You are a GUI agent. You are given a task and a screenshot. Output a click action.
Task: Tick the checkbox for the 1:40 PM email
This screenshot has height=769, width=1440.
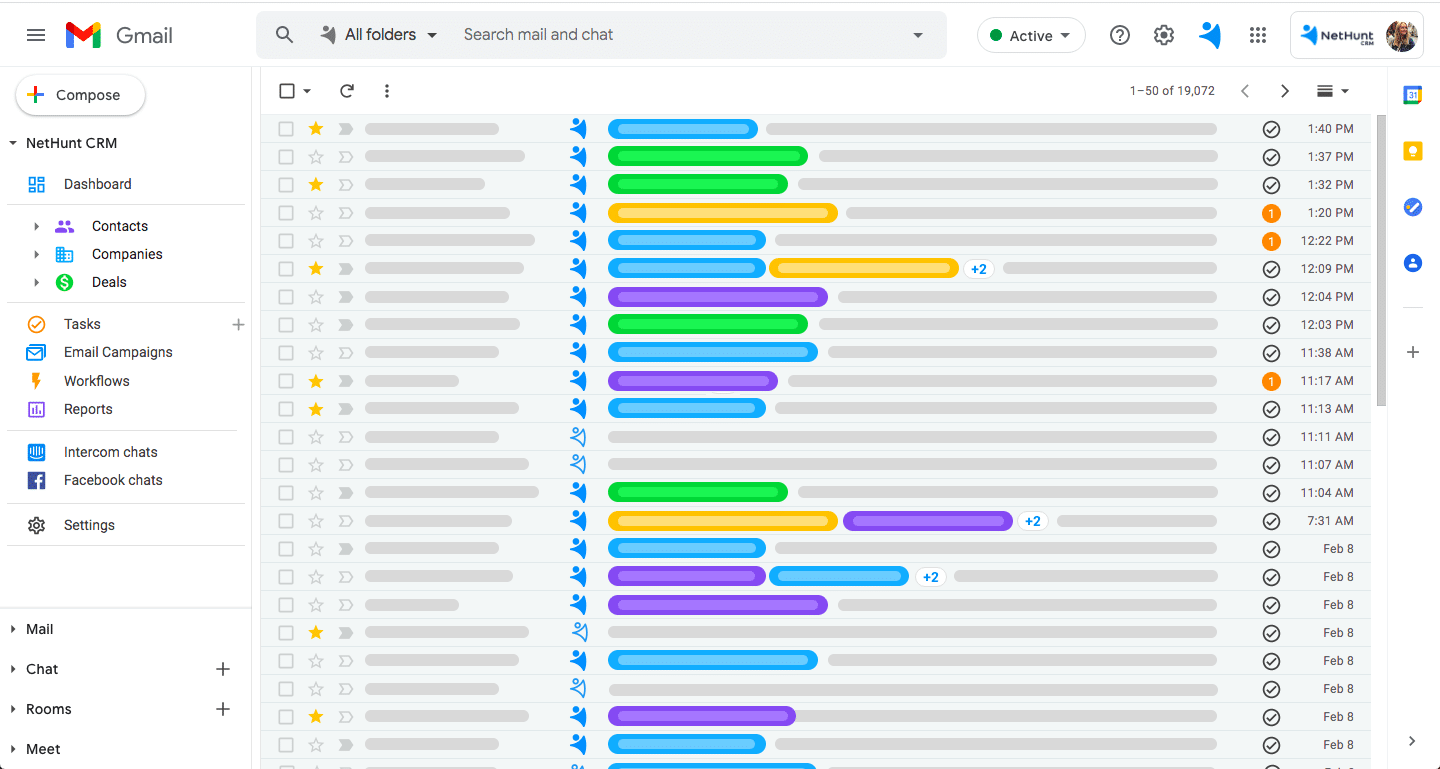pyautogui.click(x=286, y=129)
